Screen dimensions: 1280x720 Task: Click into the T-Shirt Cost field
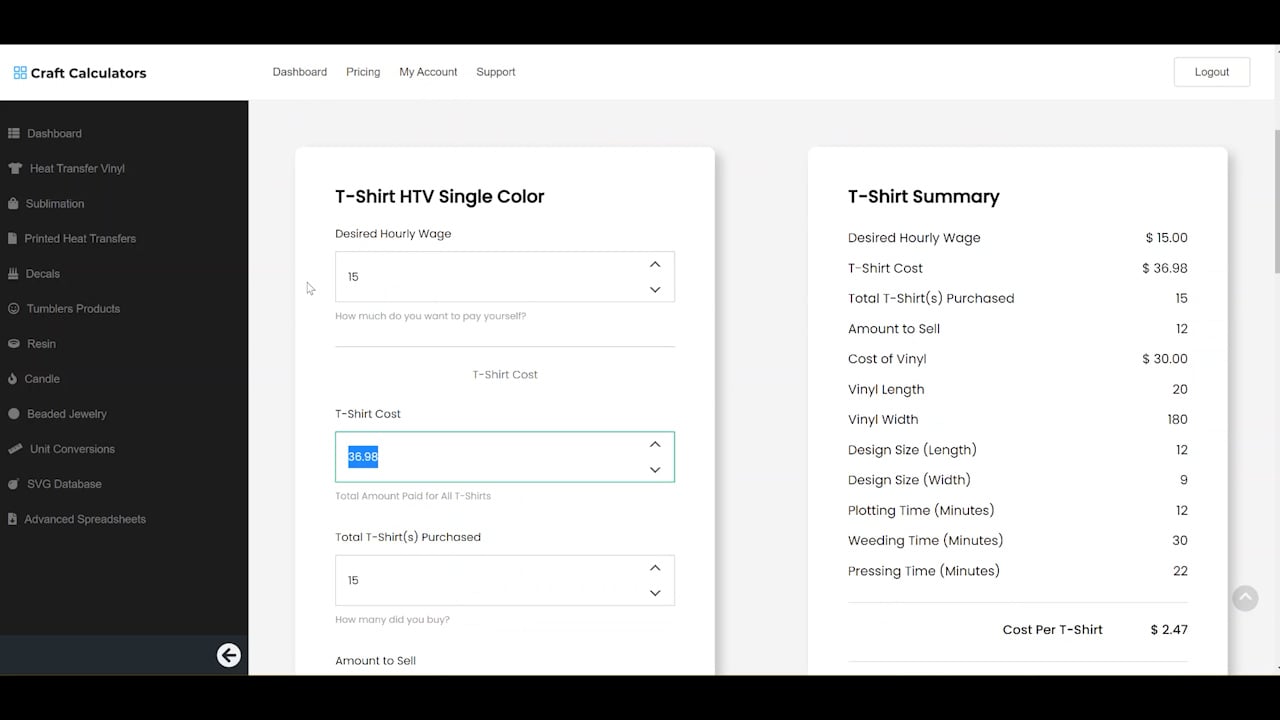(505, 457)
